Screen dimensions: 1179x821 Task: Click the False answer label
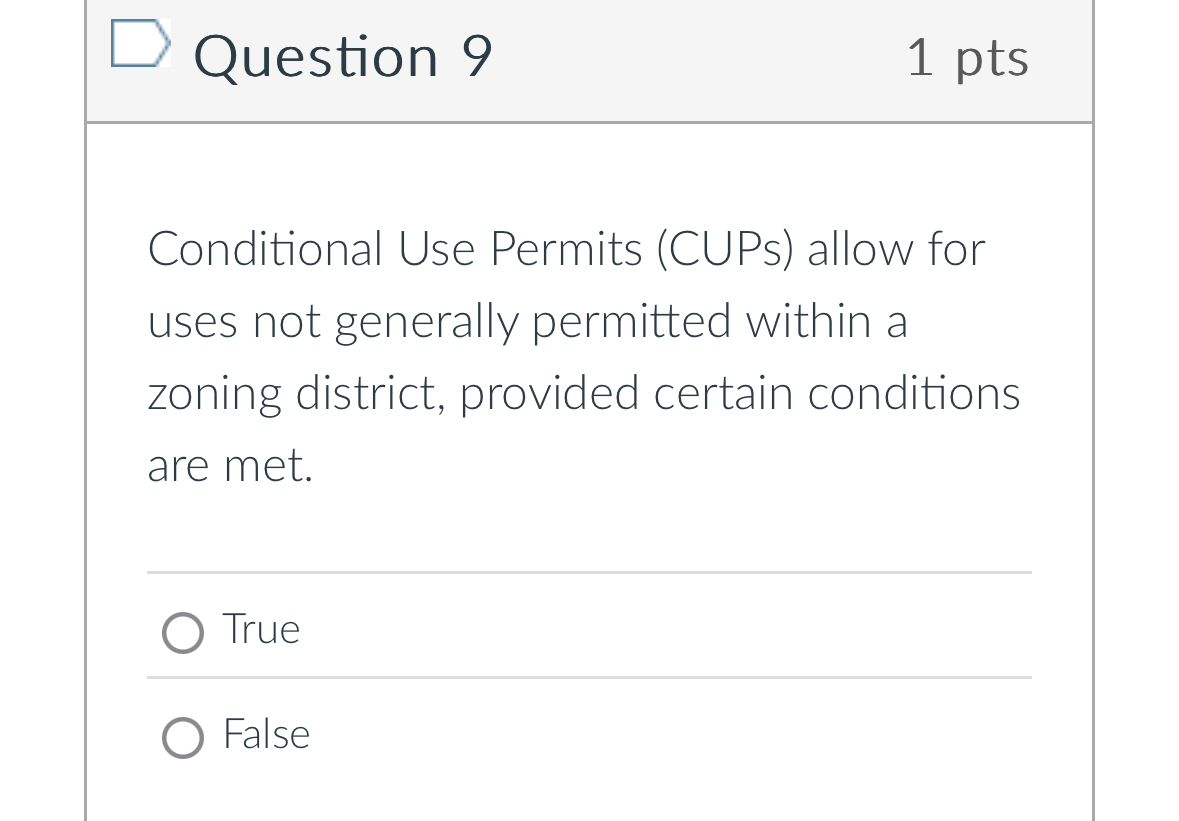[265, 734]
